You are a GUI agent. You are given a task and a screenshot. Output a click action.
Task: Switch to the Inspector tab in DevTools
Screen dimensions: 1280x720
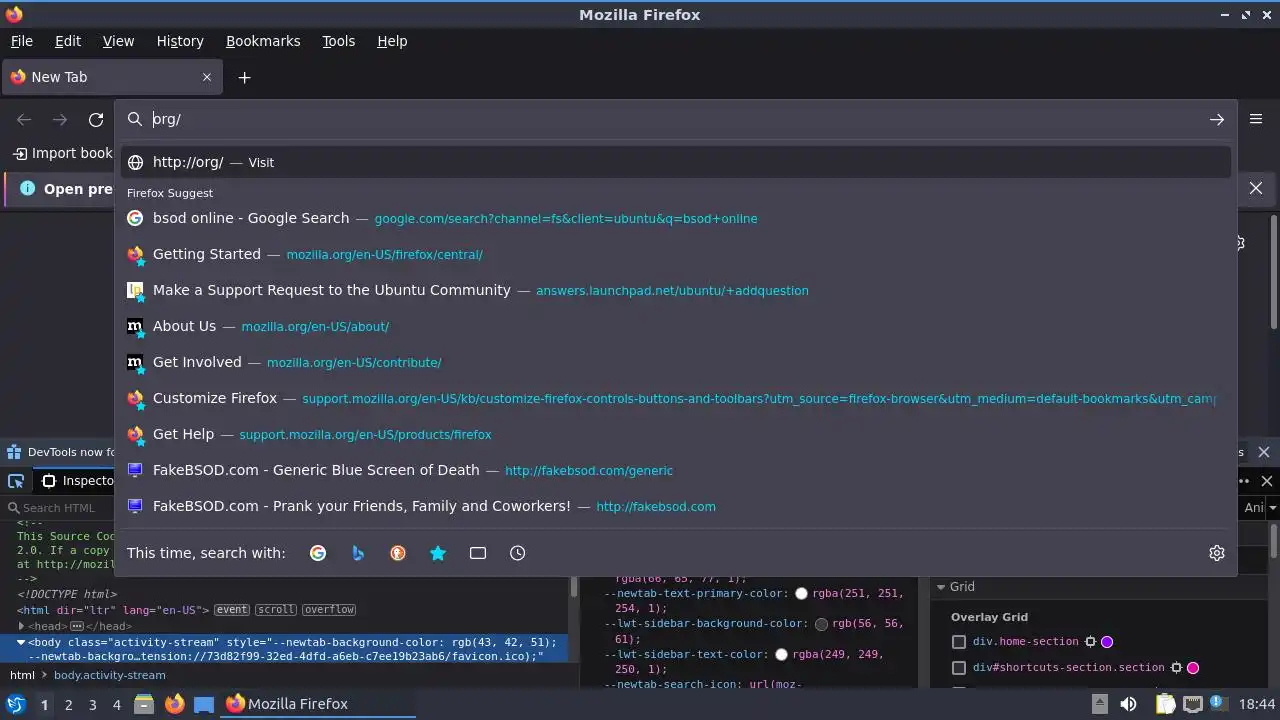(78, 481)
